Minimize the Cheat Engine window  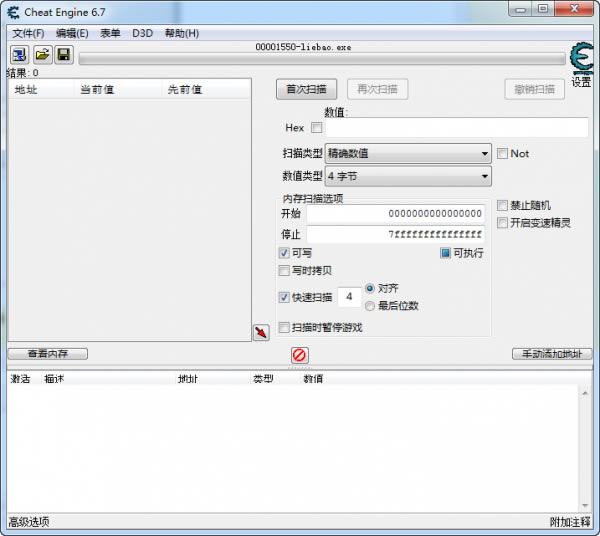pos(520,10)
